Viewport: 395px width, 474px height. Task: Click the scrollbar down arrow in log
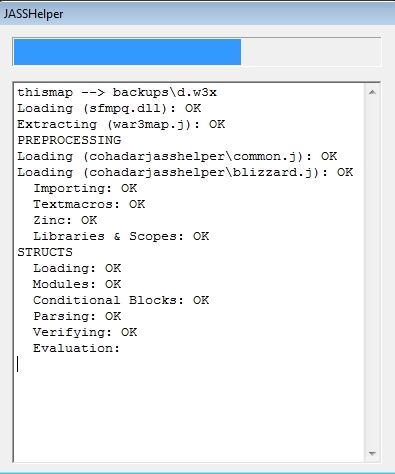372,454
